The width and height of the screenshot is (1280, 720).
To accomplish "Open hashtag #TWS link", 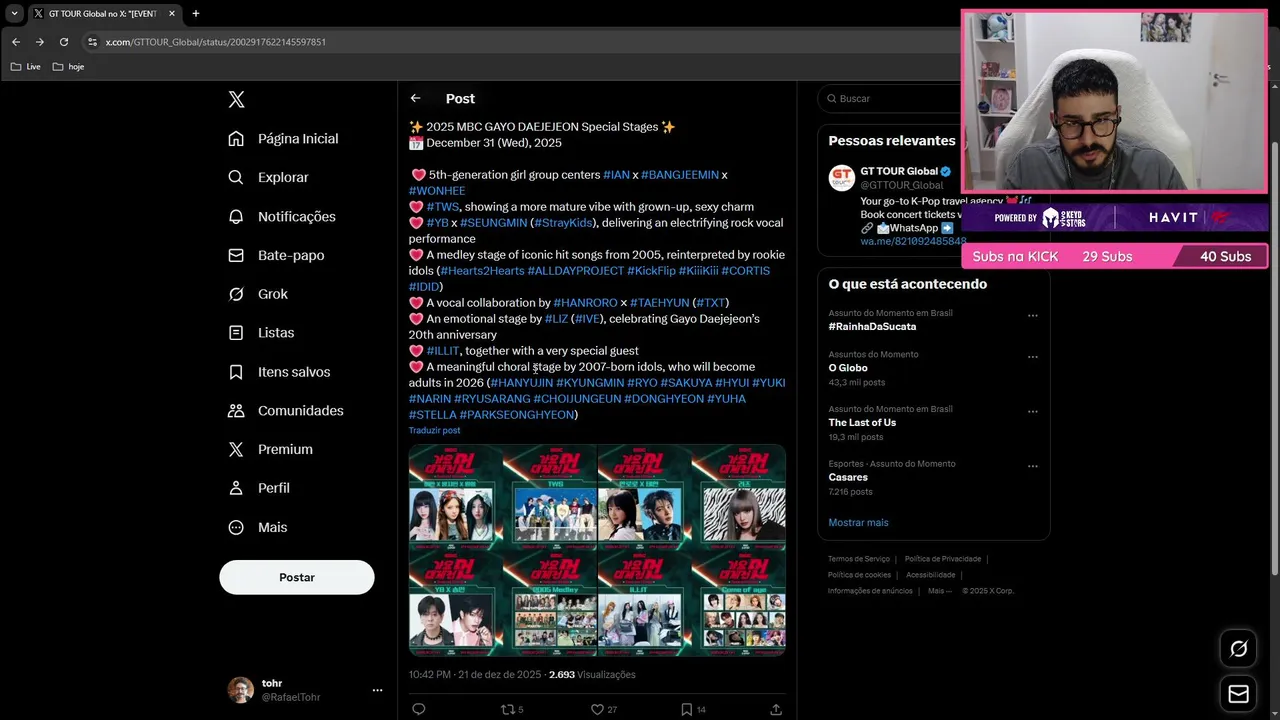I will pos(443,207).
